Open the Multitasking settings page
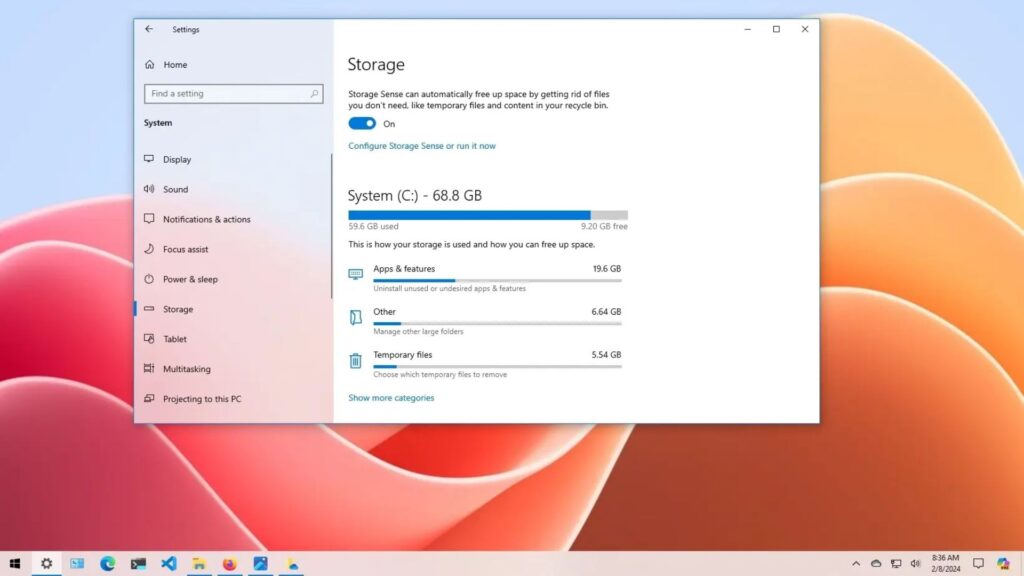This screenshot has width=1024, height=576. click(x=186, y=369)
